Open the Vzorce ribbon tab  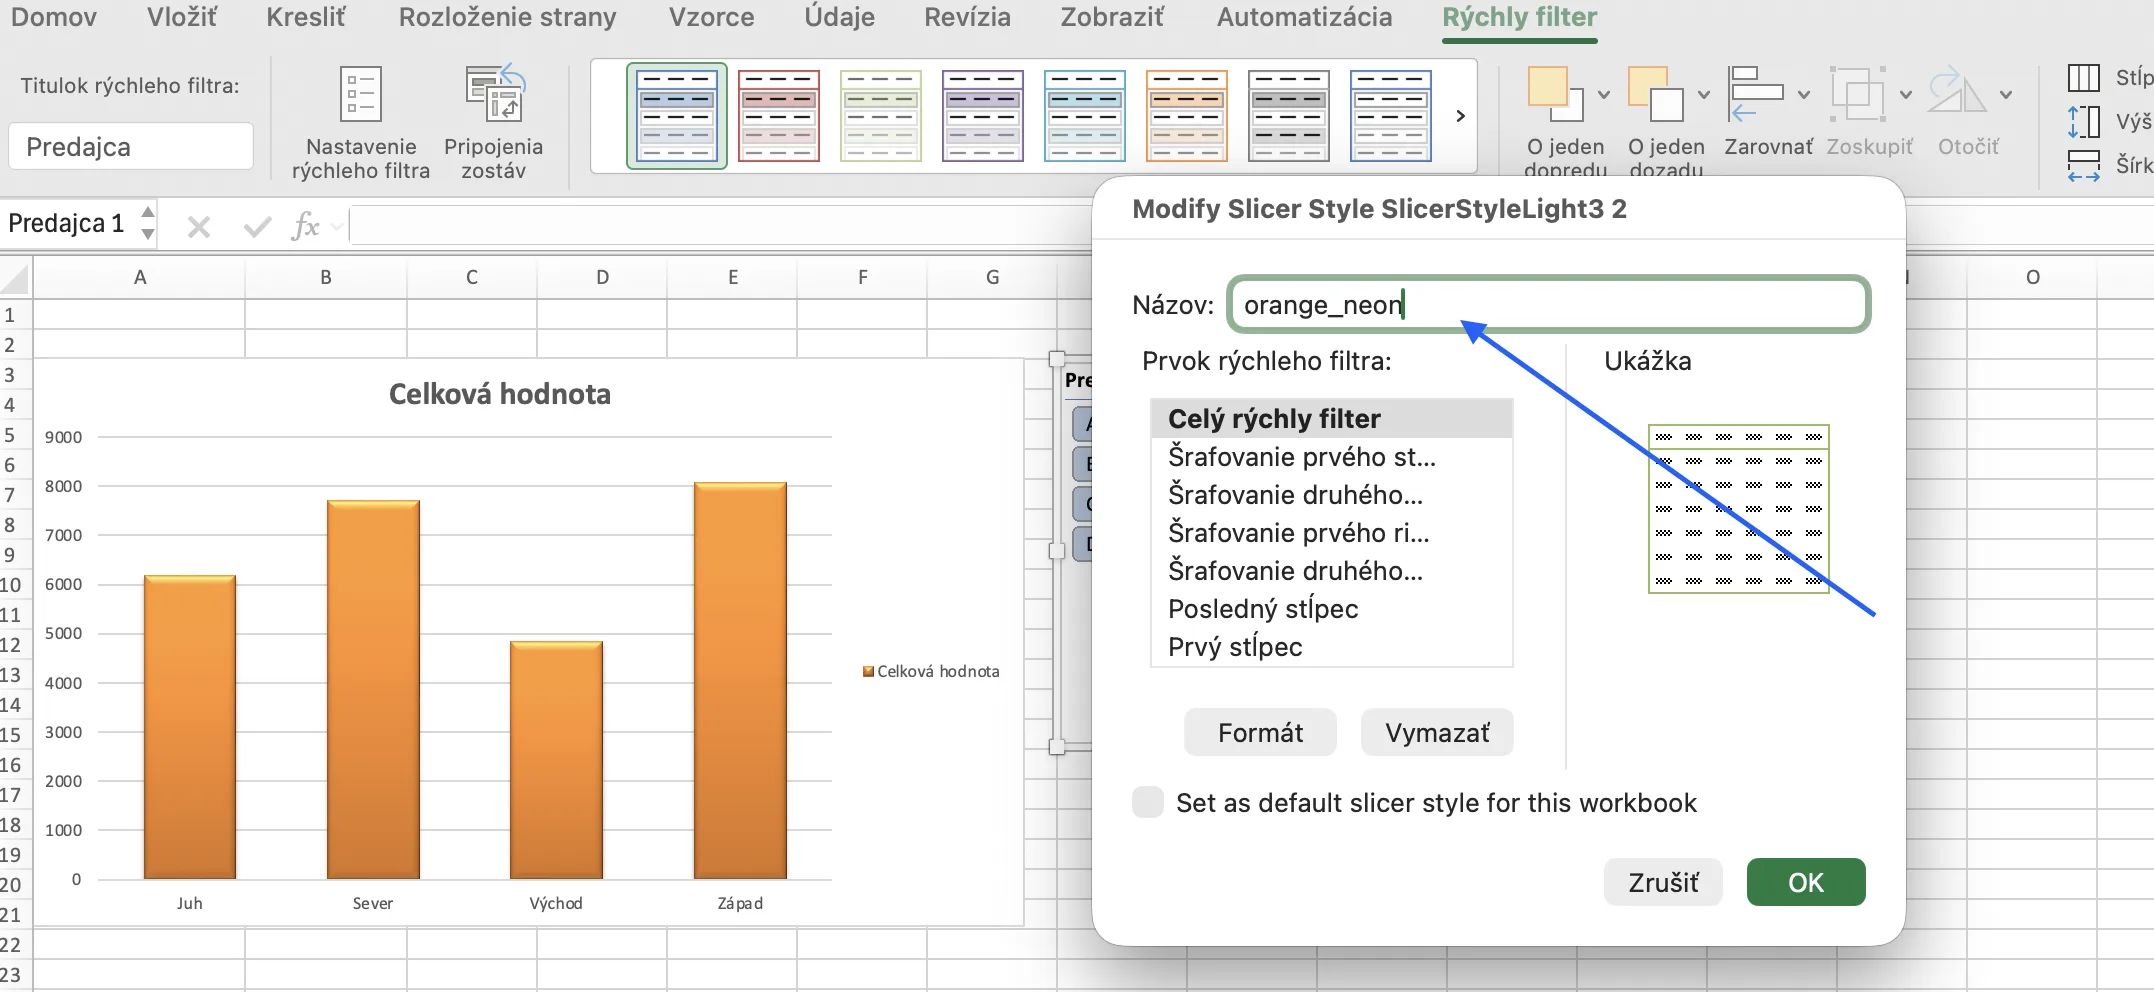pyautogui.click(x=711, y=17)
